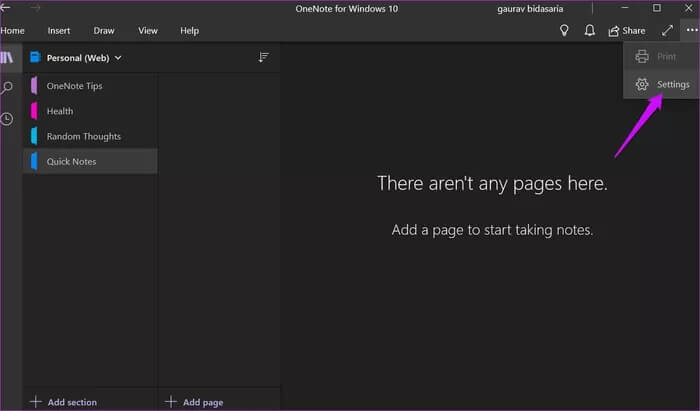Open the notifications bell

coord(590,30)
